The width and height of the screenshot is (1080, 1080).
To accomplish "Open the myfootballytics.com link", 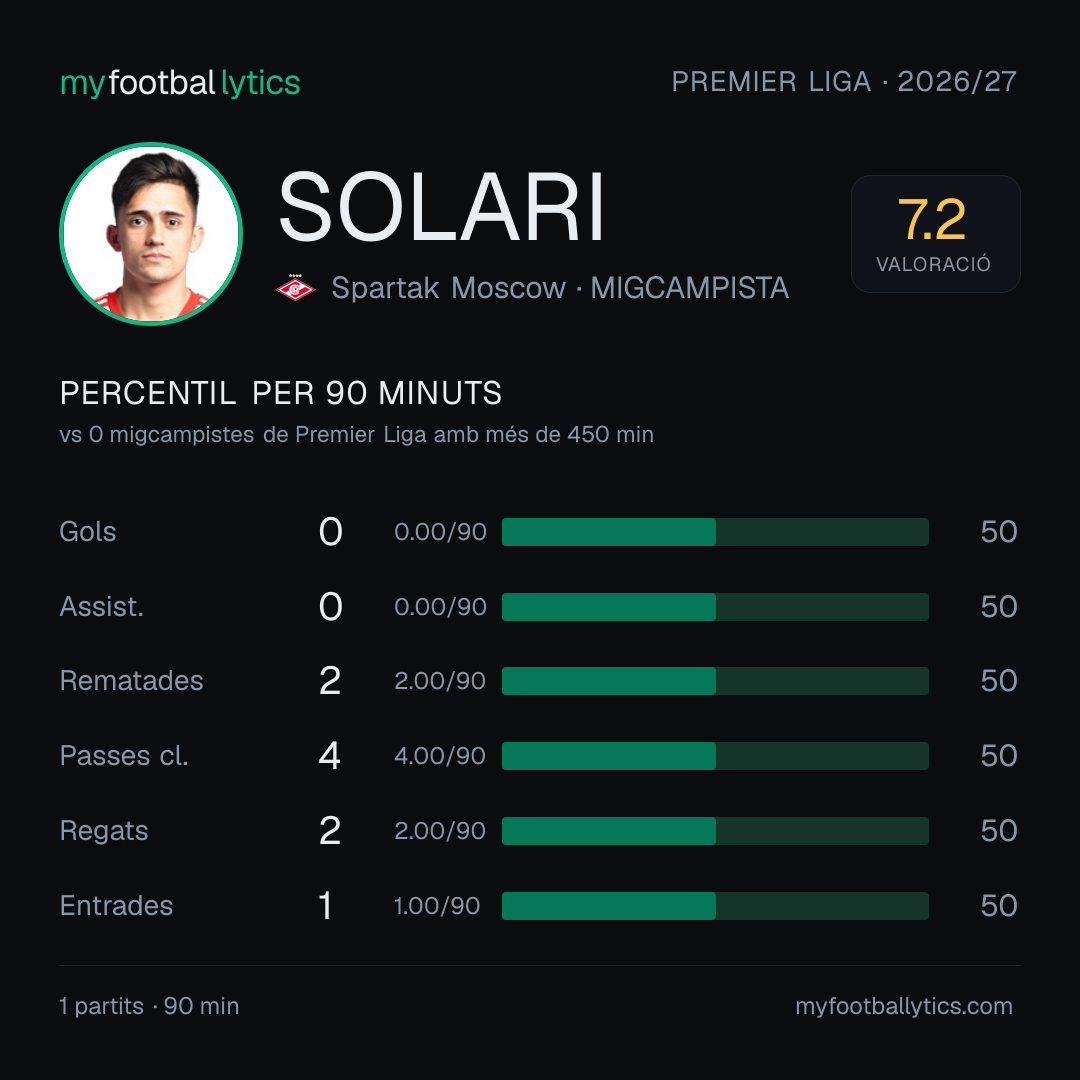I will click(904, 1006).
